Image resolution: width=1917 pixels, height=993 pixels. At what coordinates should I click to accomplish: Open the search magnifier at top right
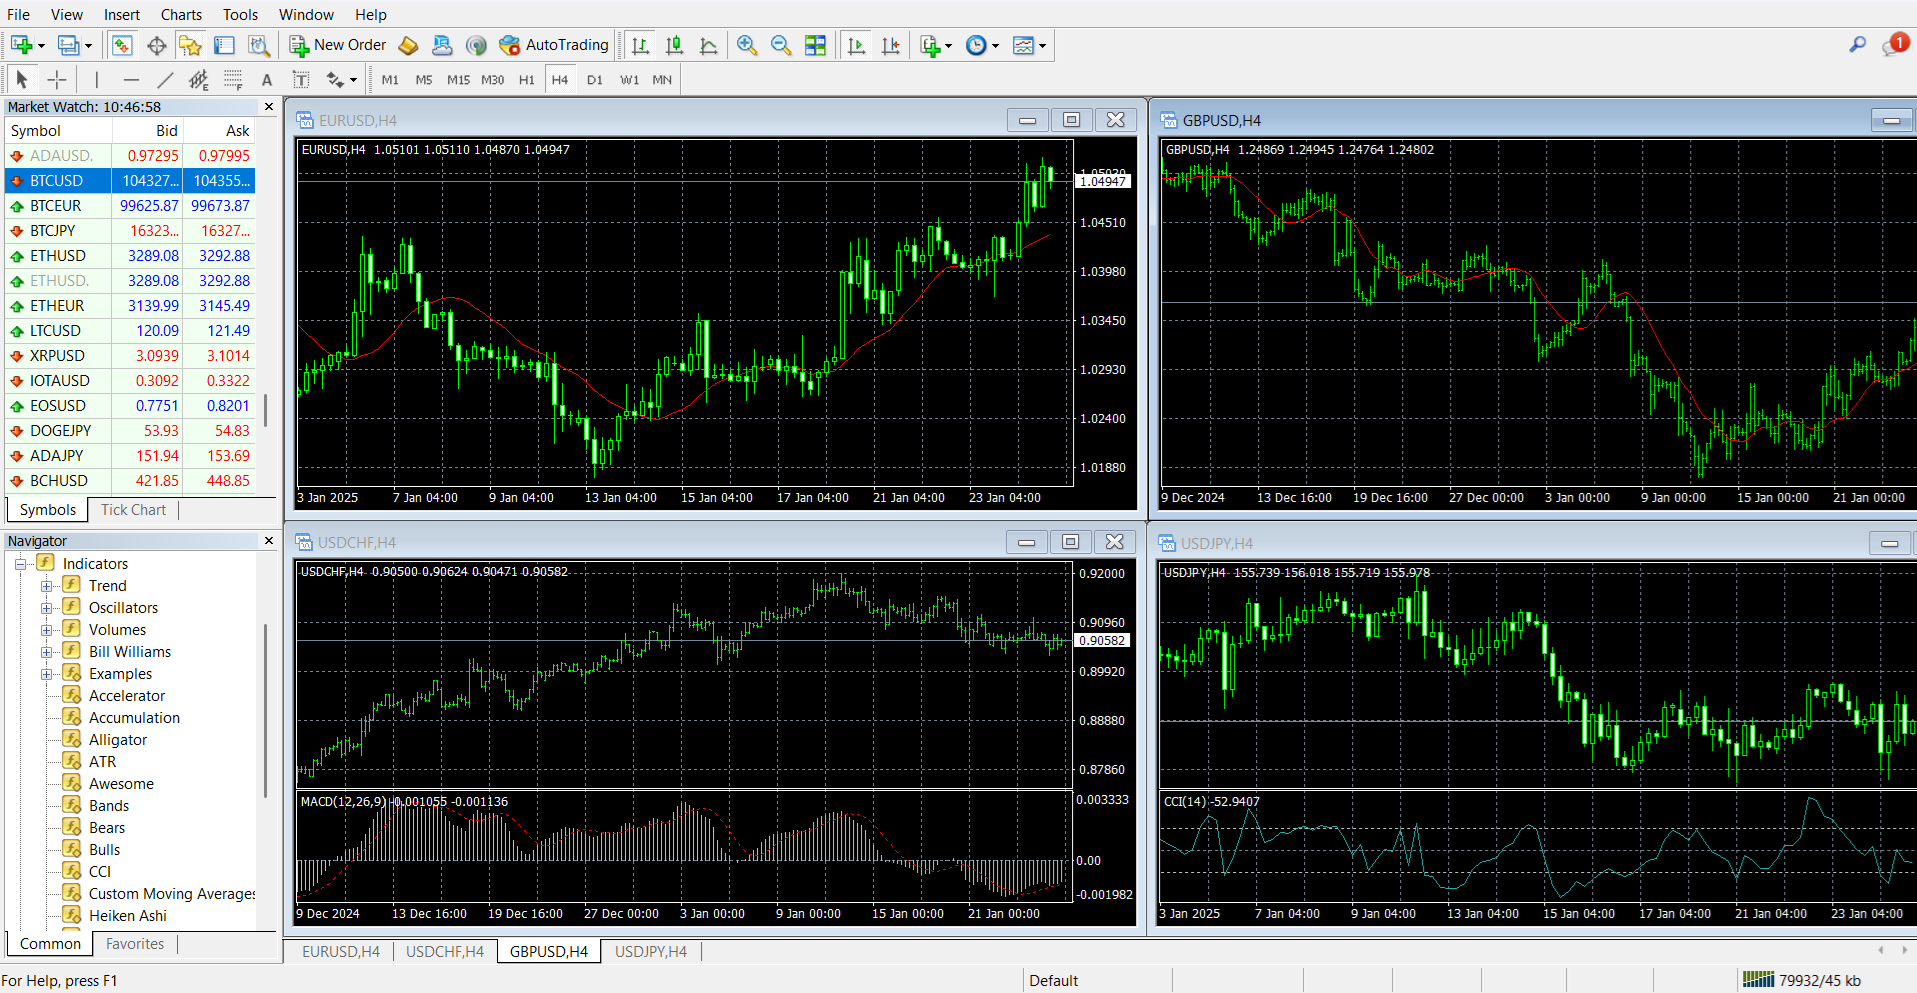(1857, 45)
